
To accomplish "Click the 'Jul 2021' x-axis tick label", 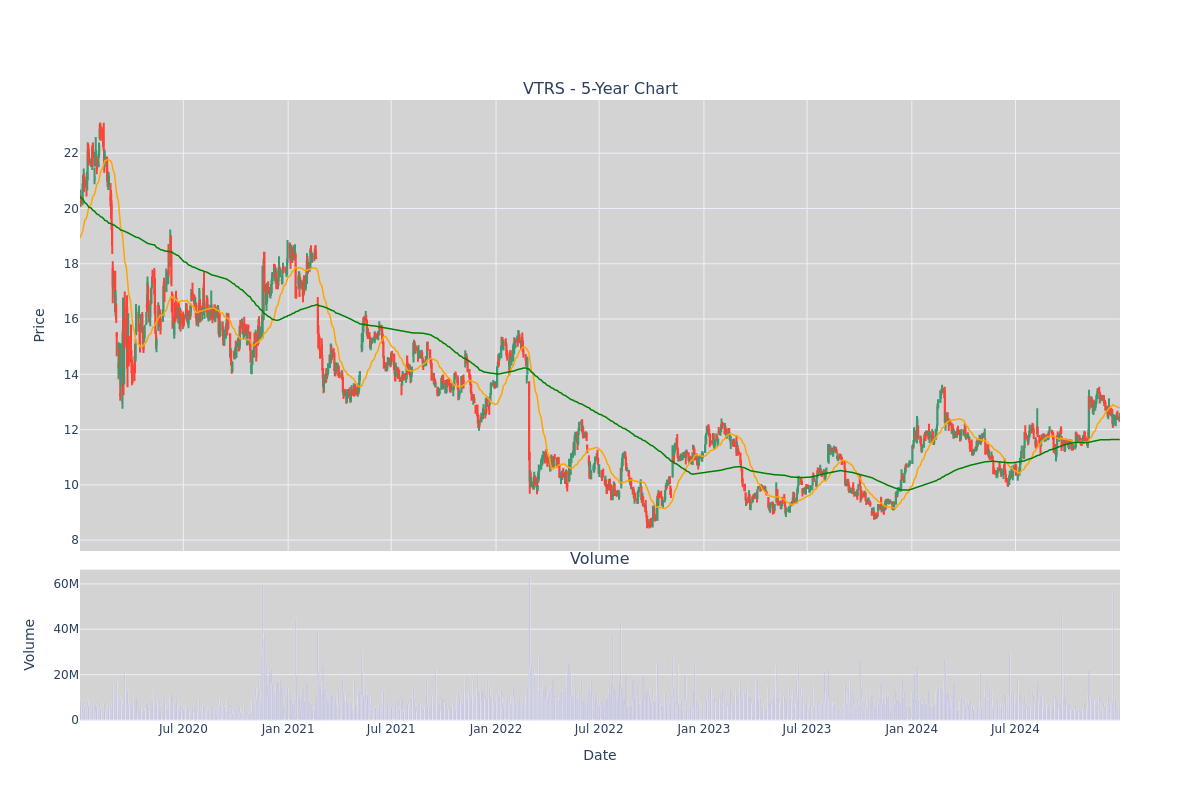I will [391, 729].
